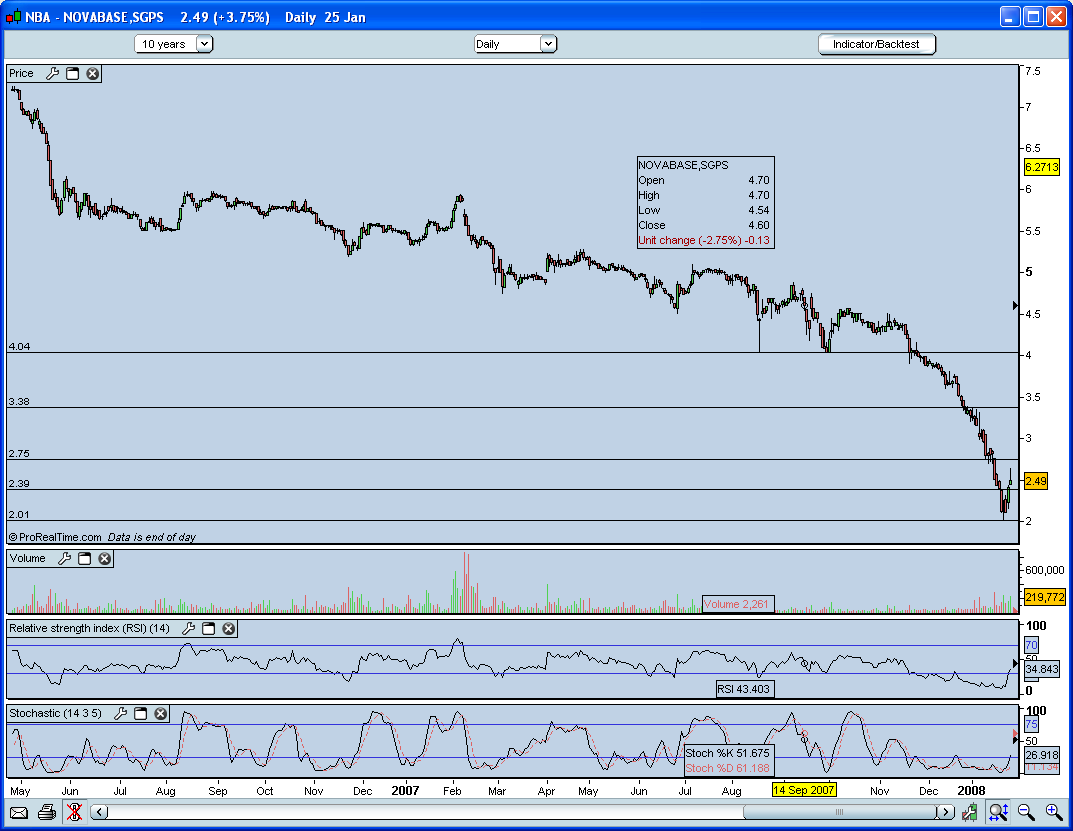1073x831 pixels.
Task: Click the 2.49 current price label
Action: tap(1036, 481)
